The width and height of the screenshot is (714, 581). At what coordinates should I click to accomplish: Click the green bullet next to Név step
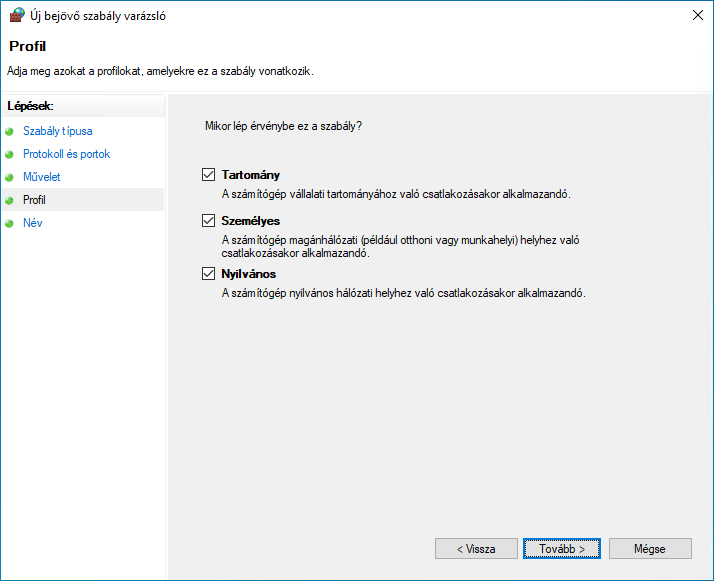(10, 223)
